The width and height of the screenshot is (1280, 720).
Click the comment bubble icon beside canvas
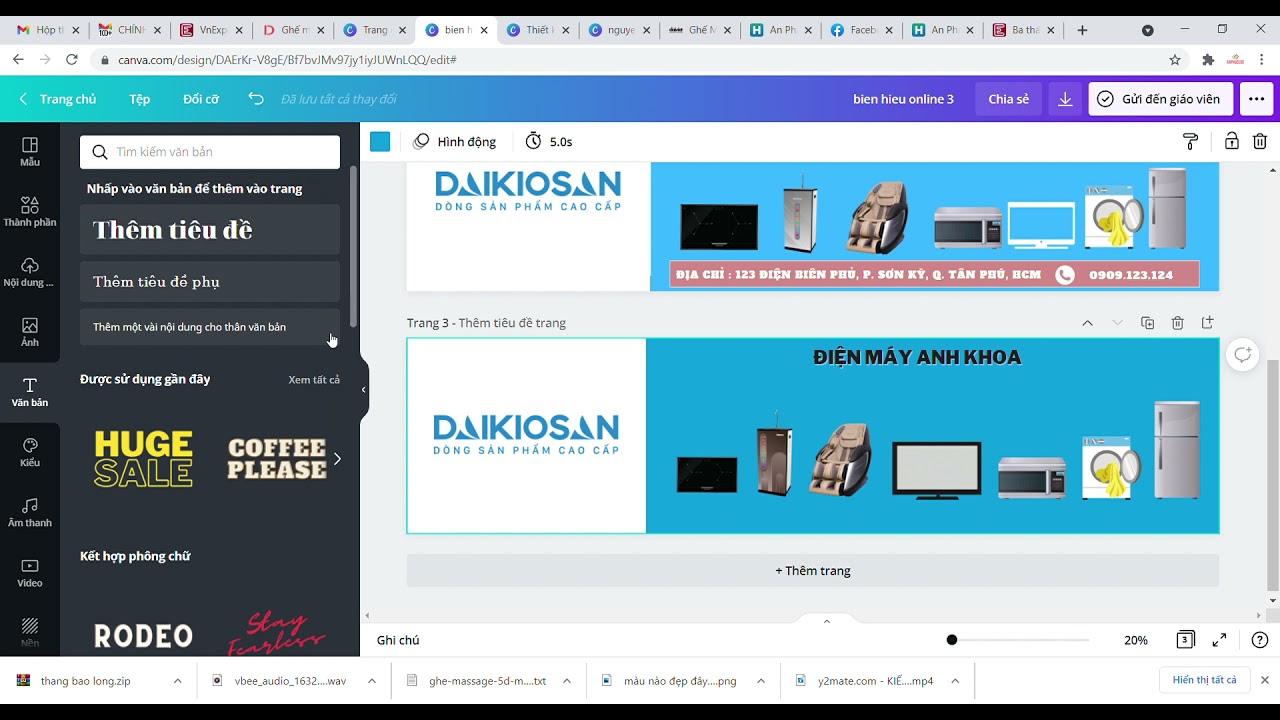click(x=1242, y=355)
